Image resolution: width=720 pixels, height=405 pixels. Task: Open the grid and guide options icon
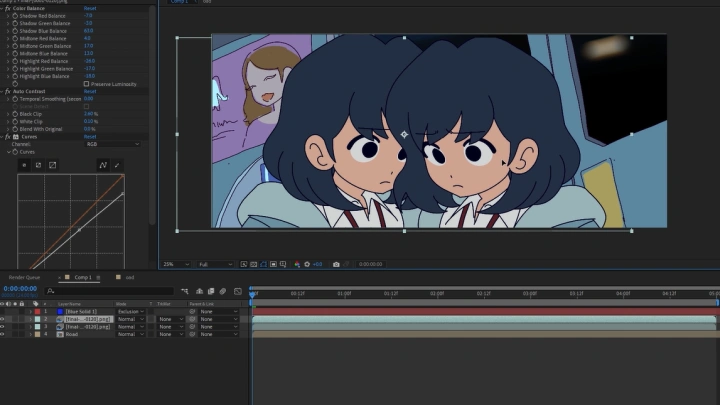(283, 264)
